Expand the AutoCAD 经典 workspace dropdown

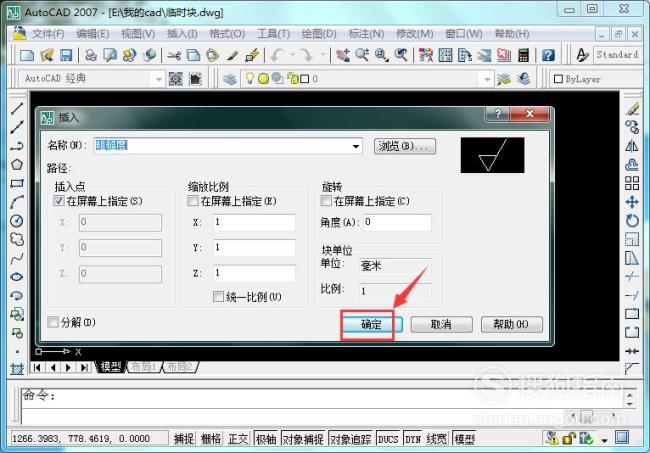(x=158, y=79)
